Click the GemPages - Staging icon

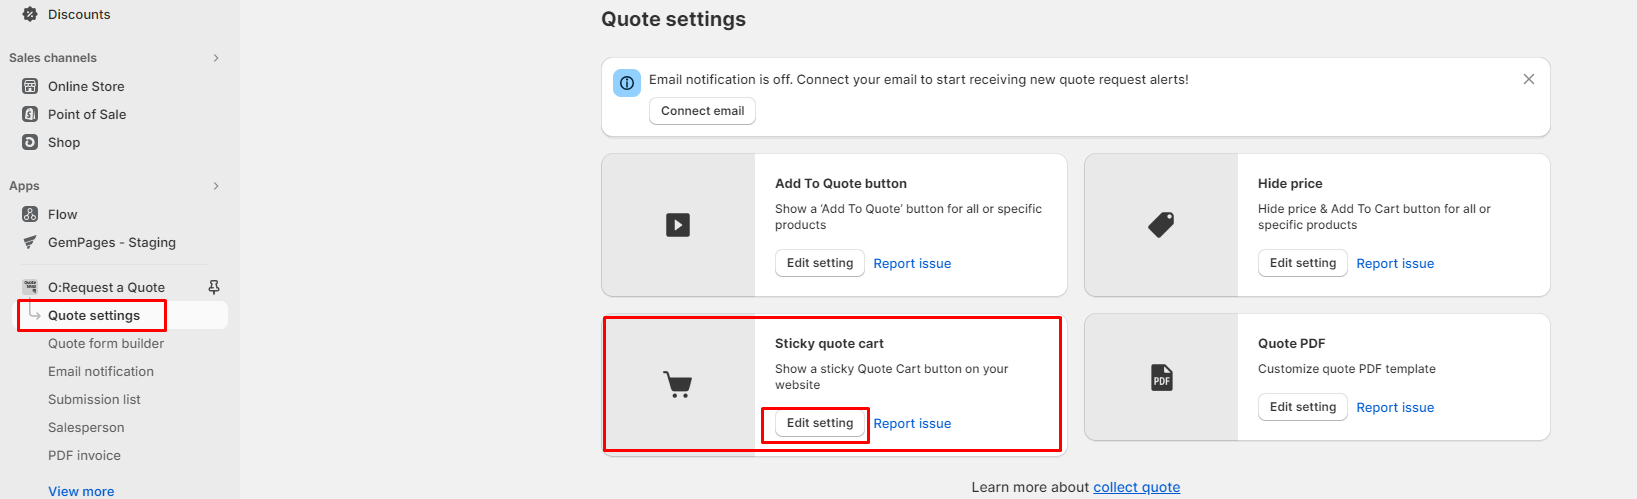pos(30,242)
